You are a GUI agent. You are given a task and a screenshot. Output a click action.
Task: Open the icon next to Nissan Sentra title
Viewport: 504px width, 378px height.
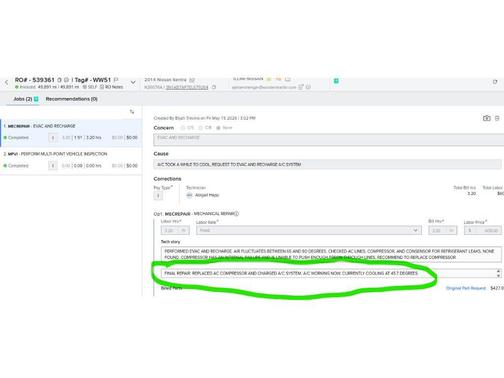click(x=192, y=80)
